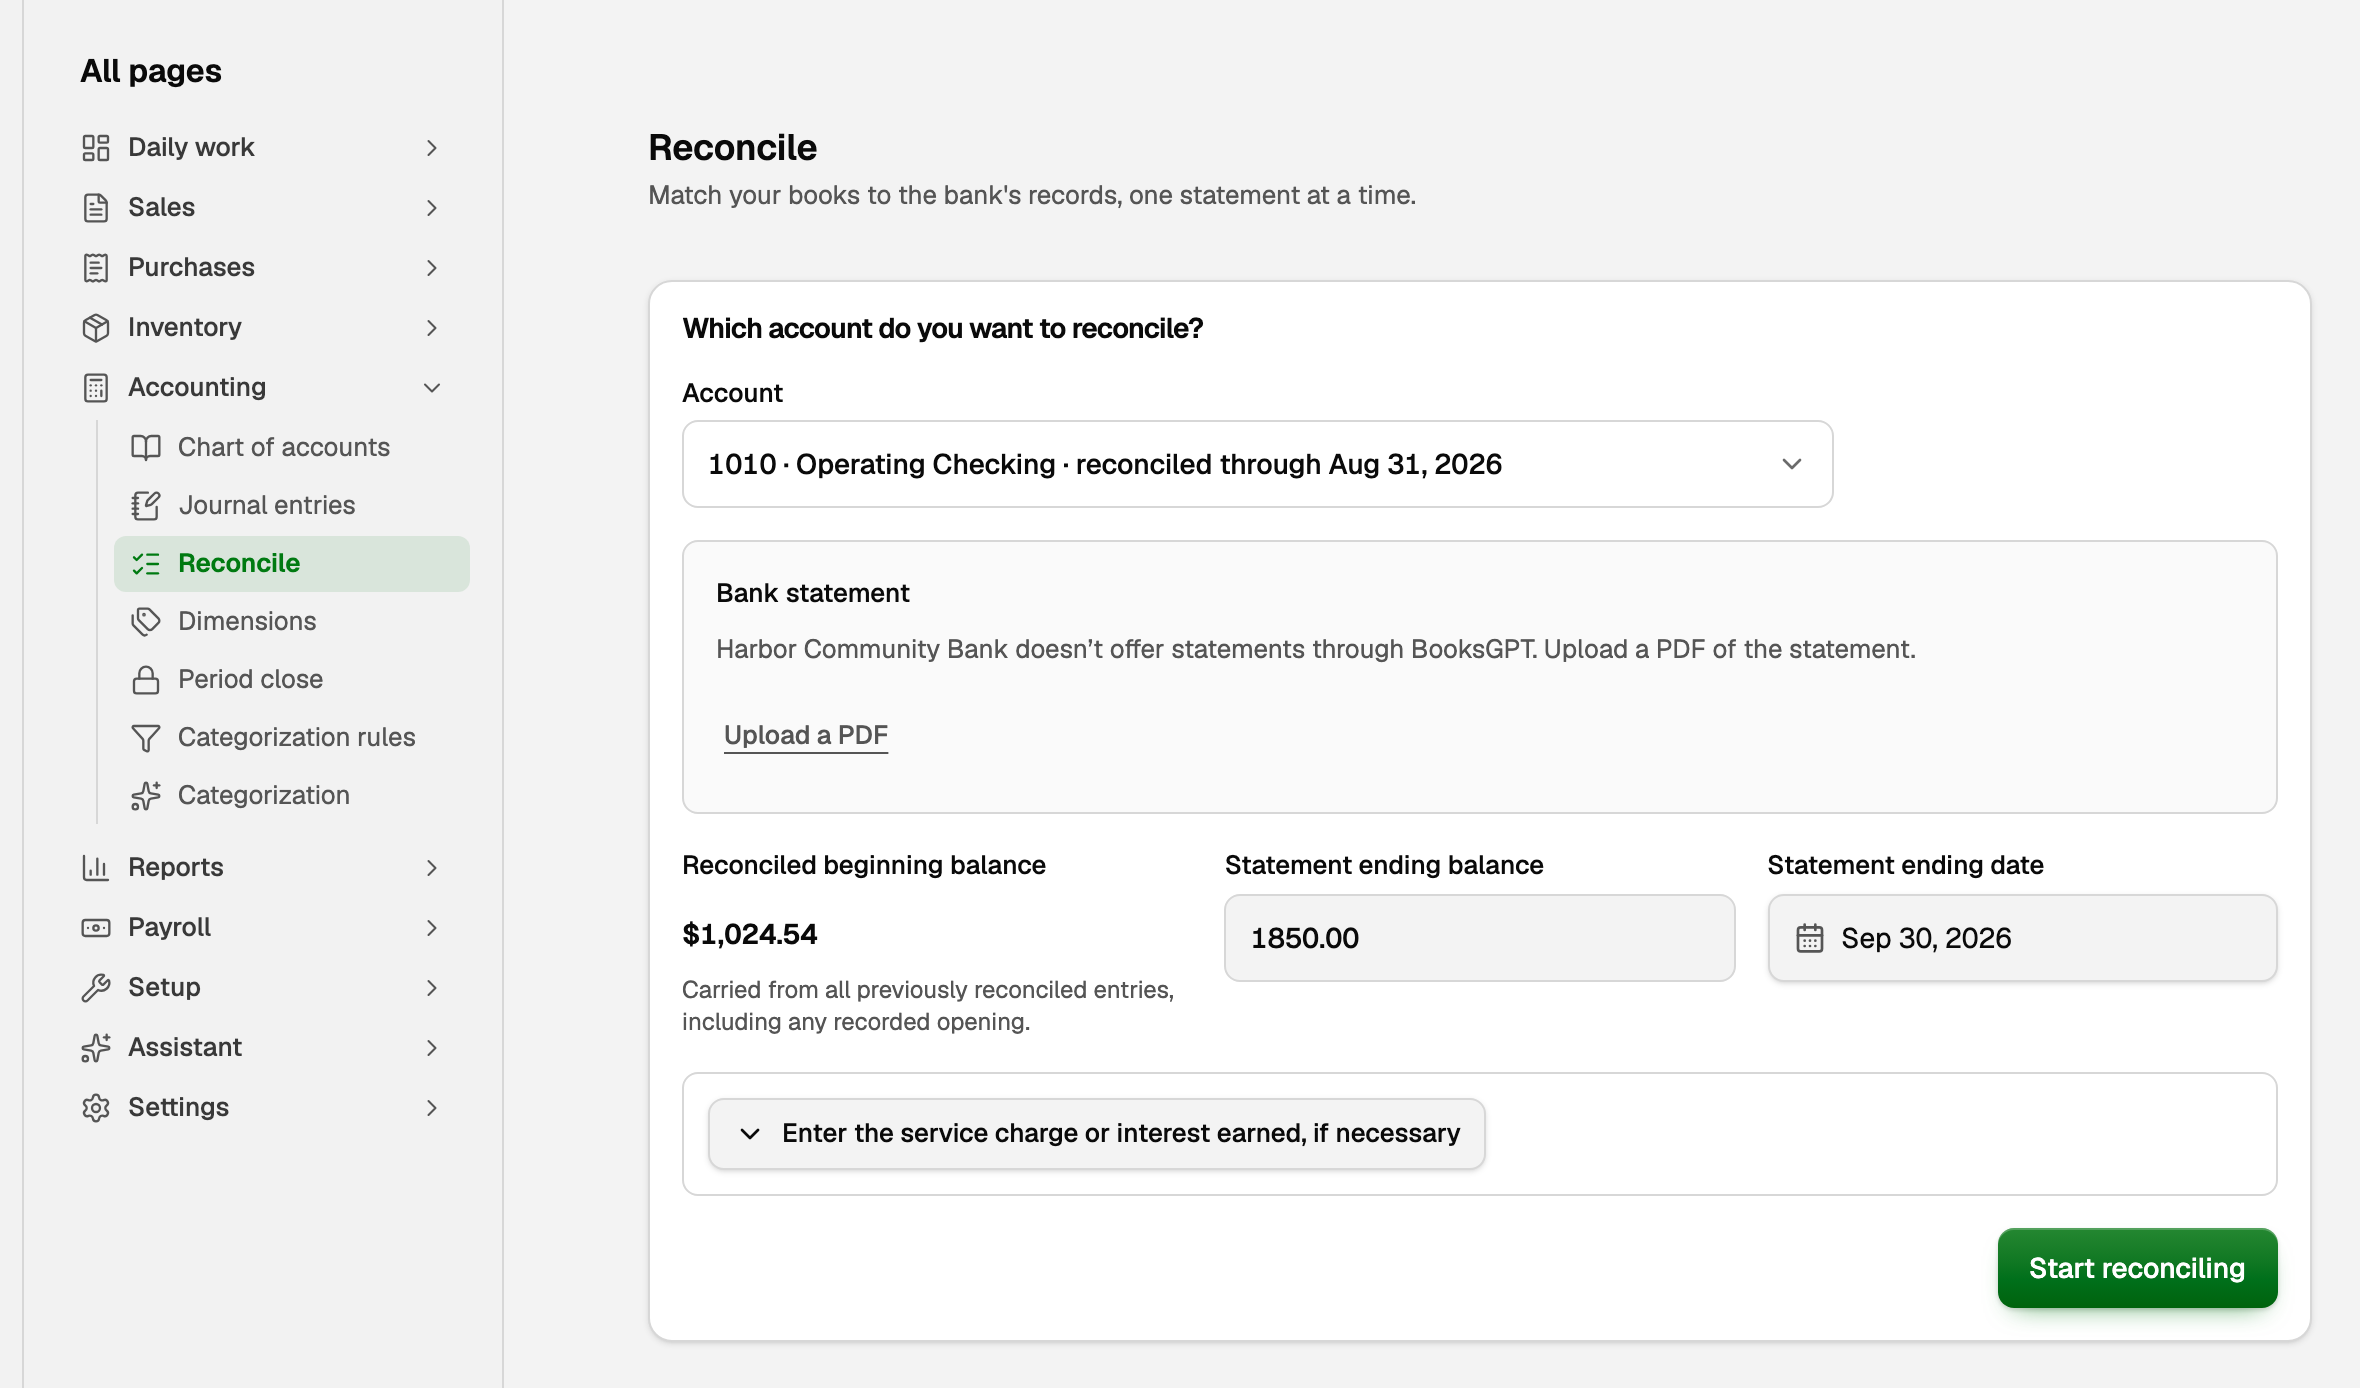The width and height of the screenshot is (2360, 1388).
Task: Click the Categorization sparkle icon
Action: pyautogui.click(x=146, y=796)
